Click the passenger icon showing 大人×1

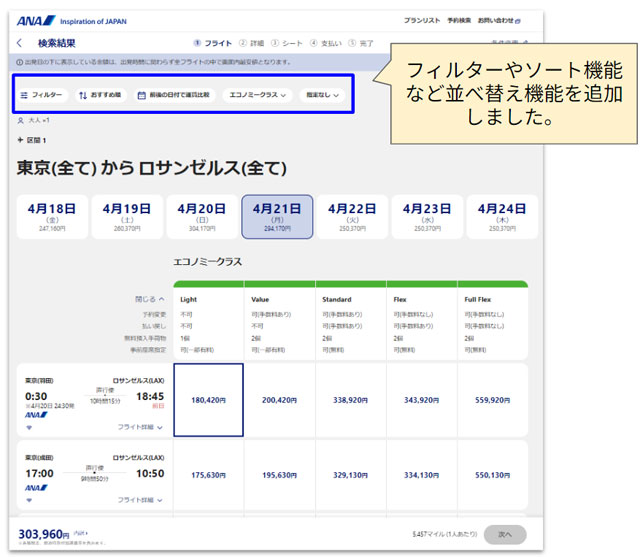click(x=21, y=120)
